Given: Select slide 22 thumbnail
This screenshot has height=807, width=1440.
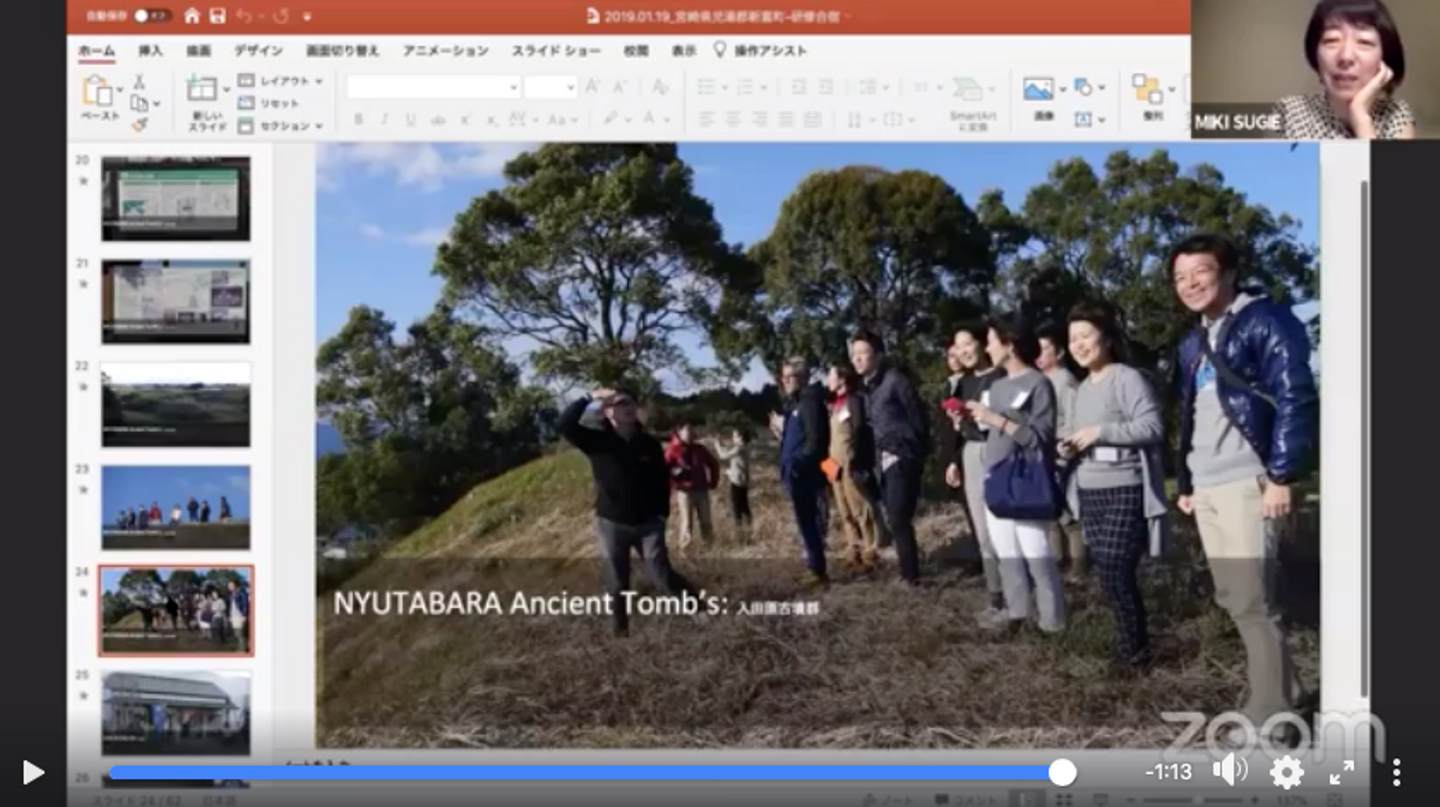Looking at the screenshot, I should 176,404.
